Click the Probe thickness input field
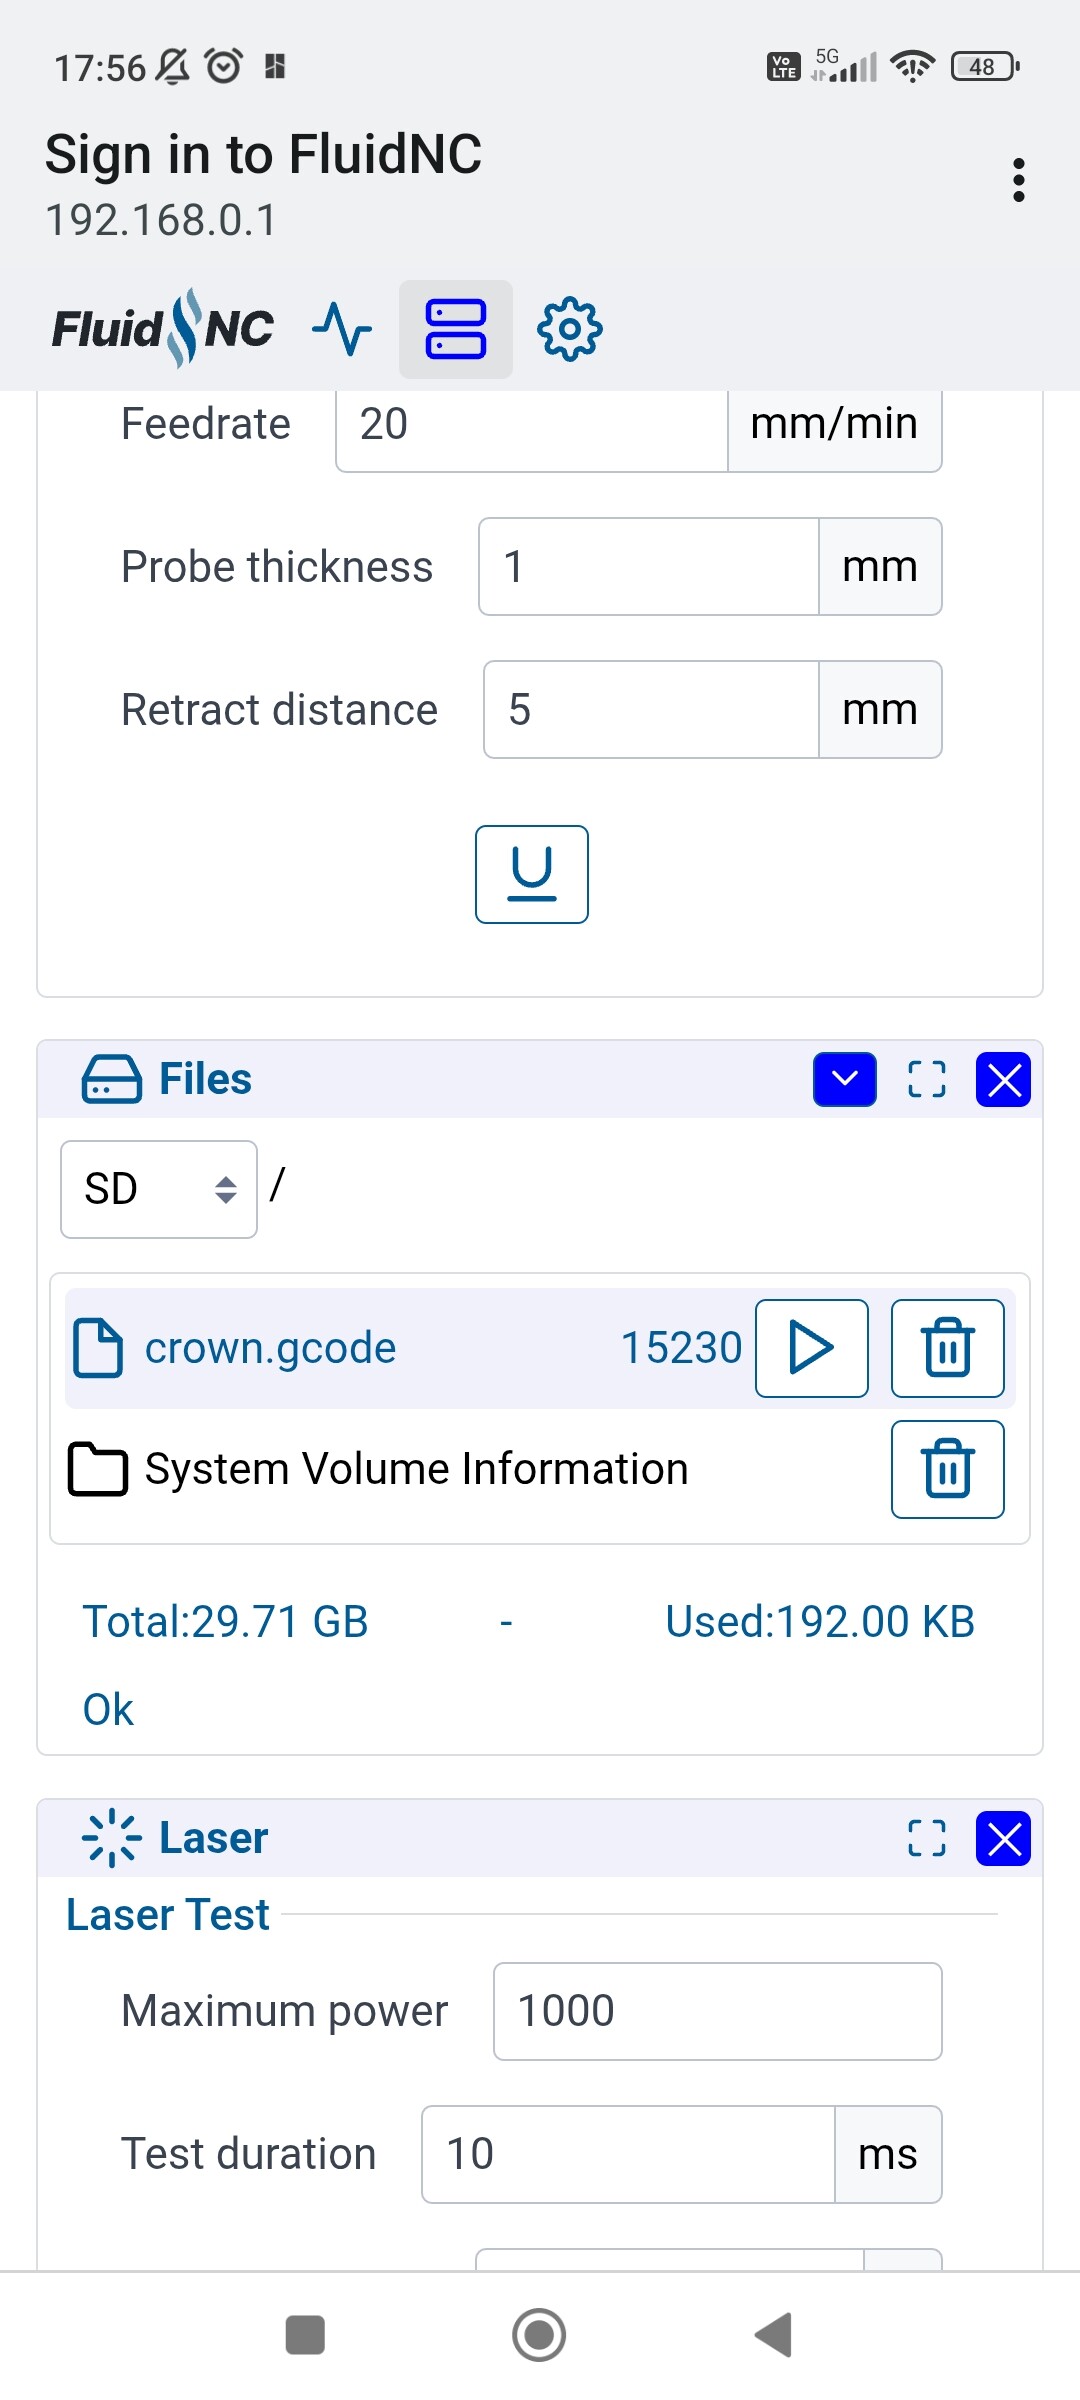The height and width of the screenshot is (2400, 1080). [648, 567]
